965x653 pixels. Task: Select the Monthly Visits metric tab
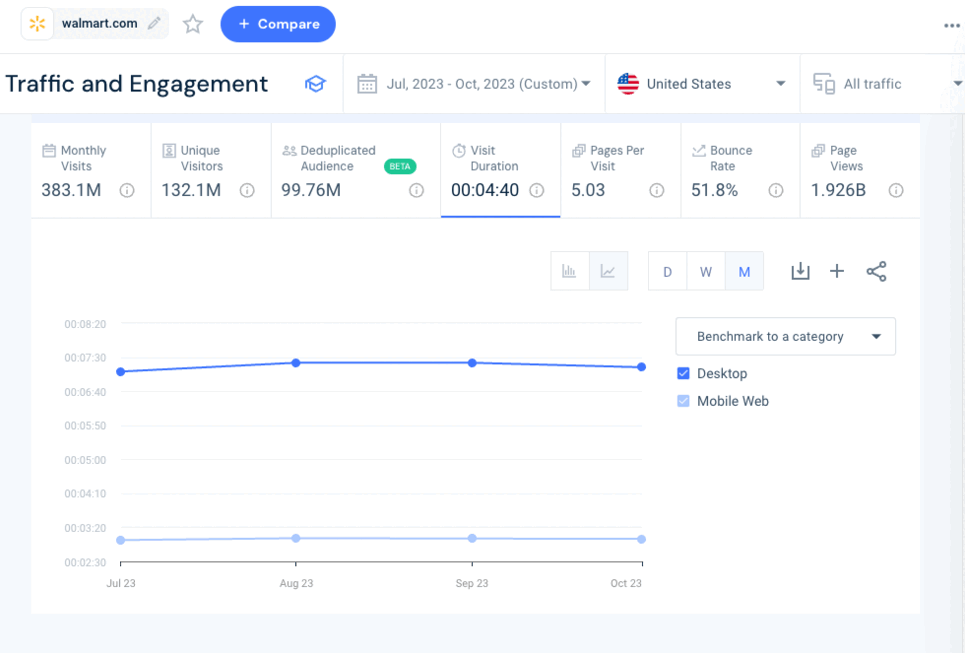(90, 170)
